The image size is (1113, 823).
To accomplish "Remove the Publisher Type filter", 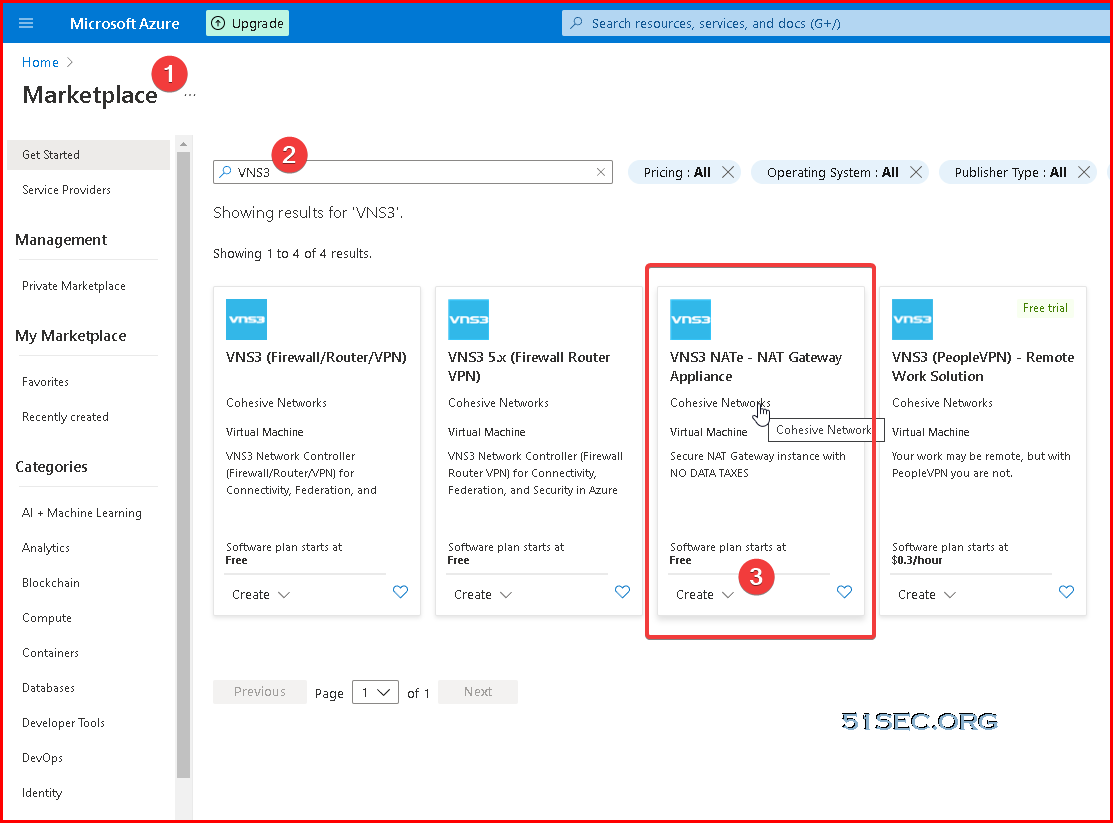I will 1084,173.
